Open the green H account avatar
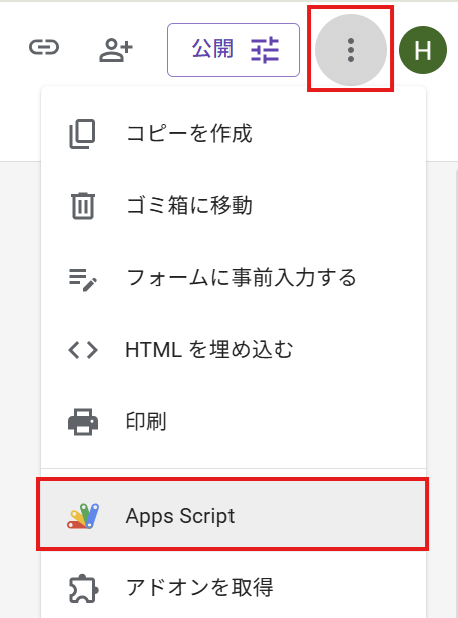Image resolution: width=458 pixels, height=618 pixels. (423, 50)
